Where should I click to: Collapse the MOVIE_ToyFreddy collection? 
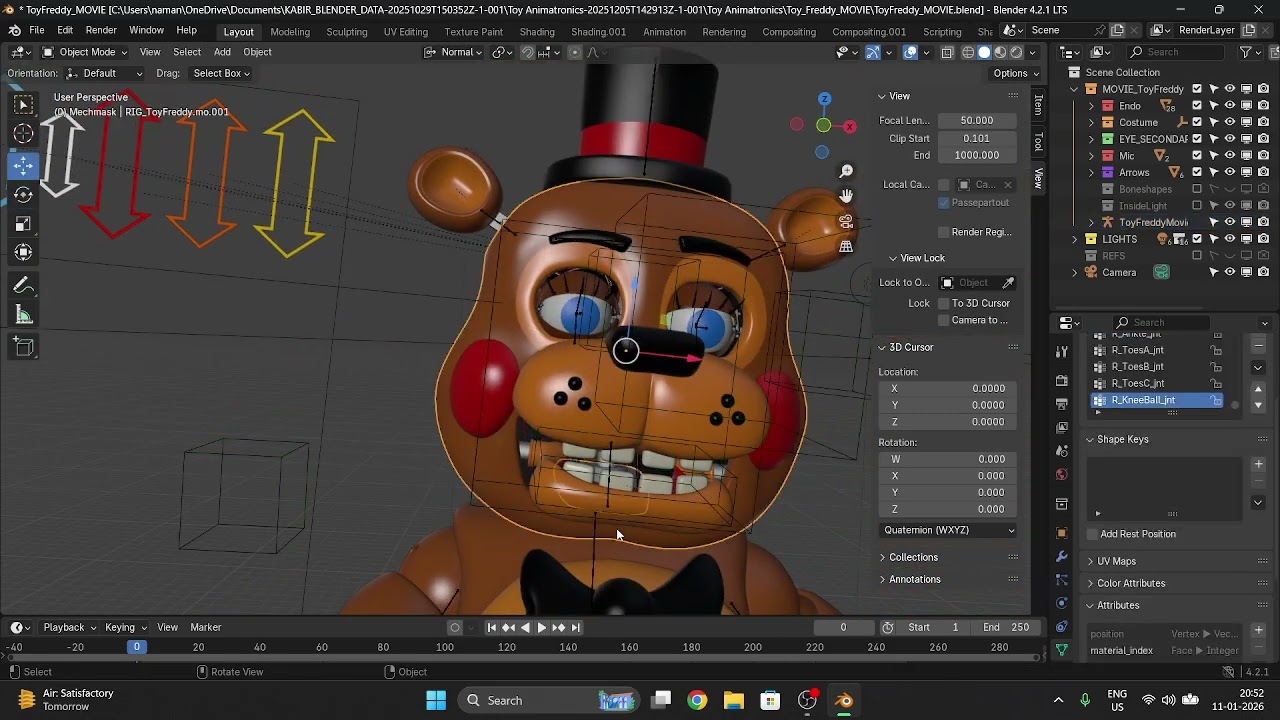[1075, 89]
